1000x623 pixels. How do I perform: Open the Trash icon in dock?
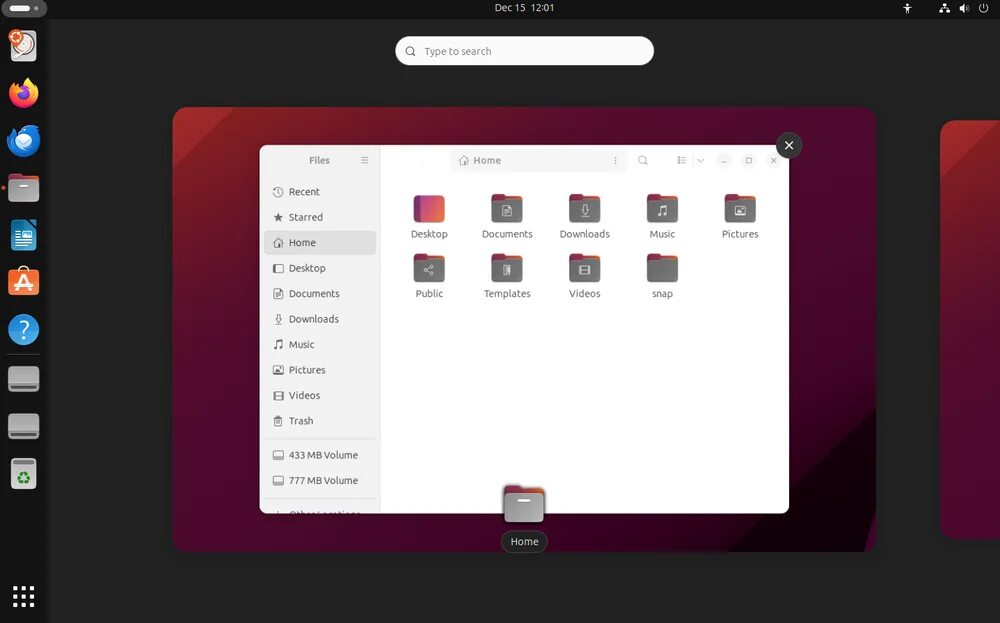pyautogui.click(x=24, y=474)
